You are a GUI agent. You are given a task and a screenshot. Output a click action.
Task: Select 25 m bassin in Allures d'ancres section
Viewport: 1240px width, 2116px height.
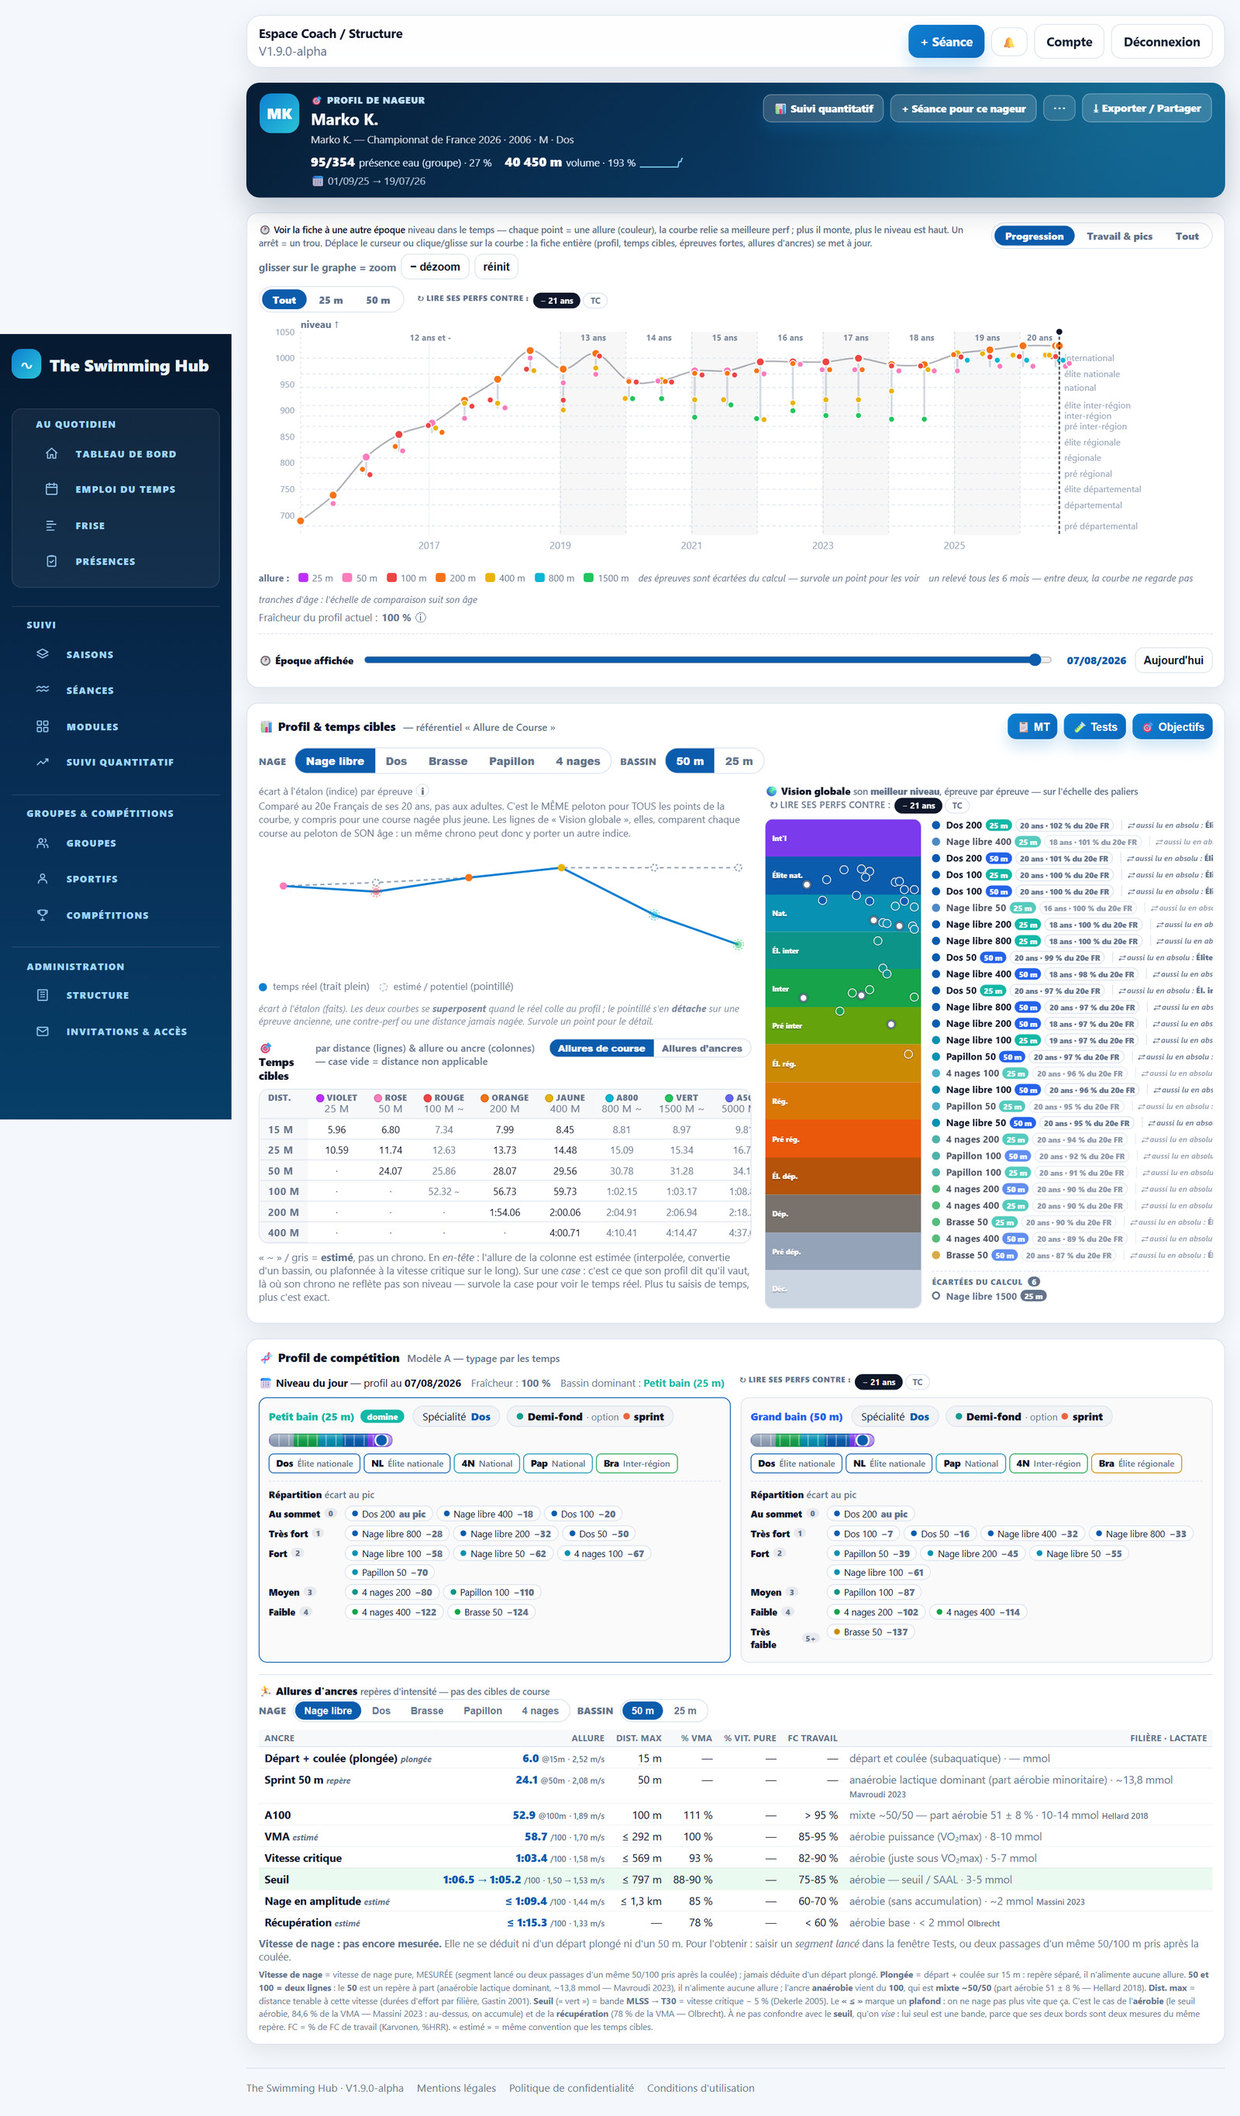[x=685, y=1711]
